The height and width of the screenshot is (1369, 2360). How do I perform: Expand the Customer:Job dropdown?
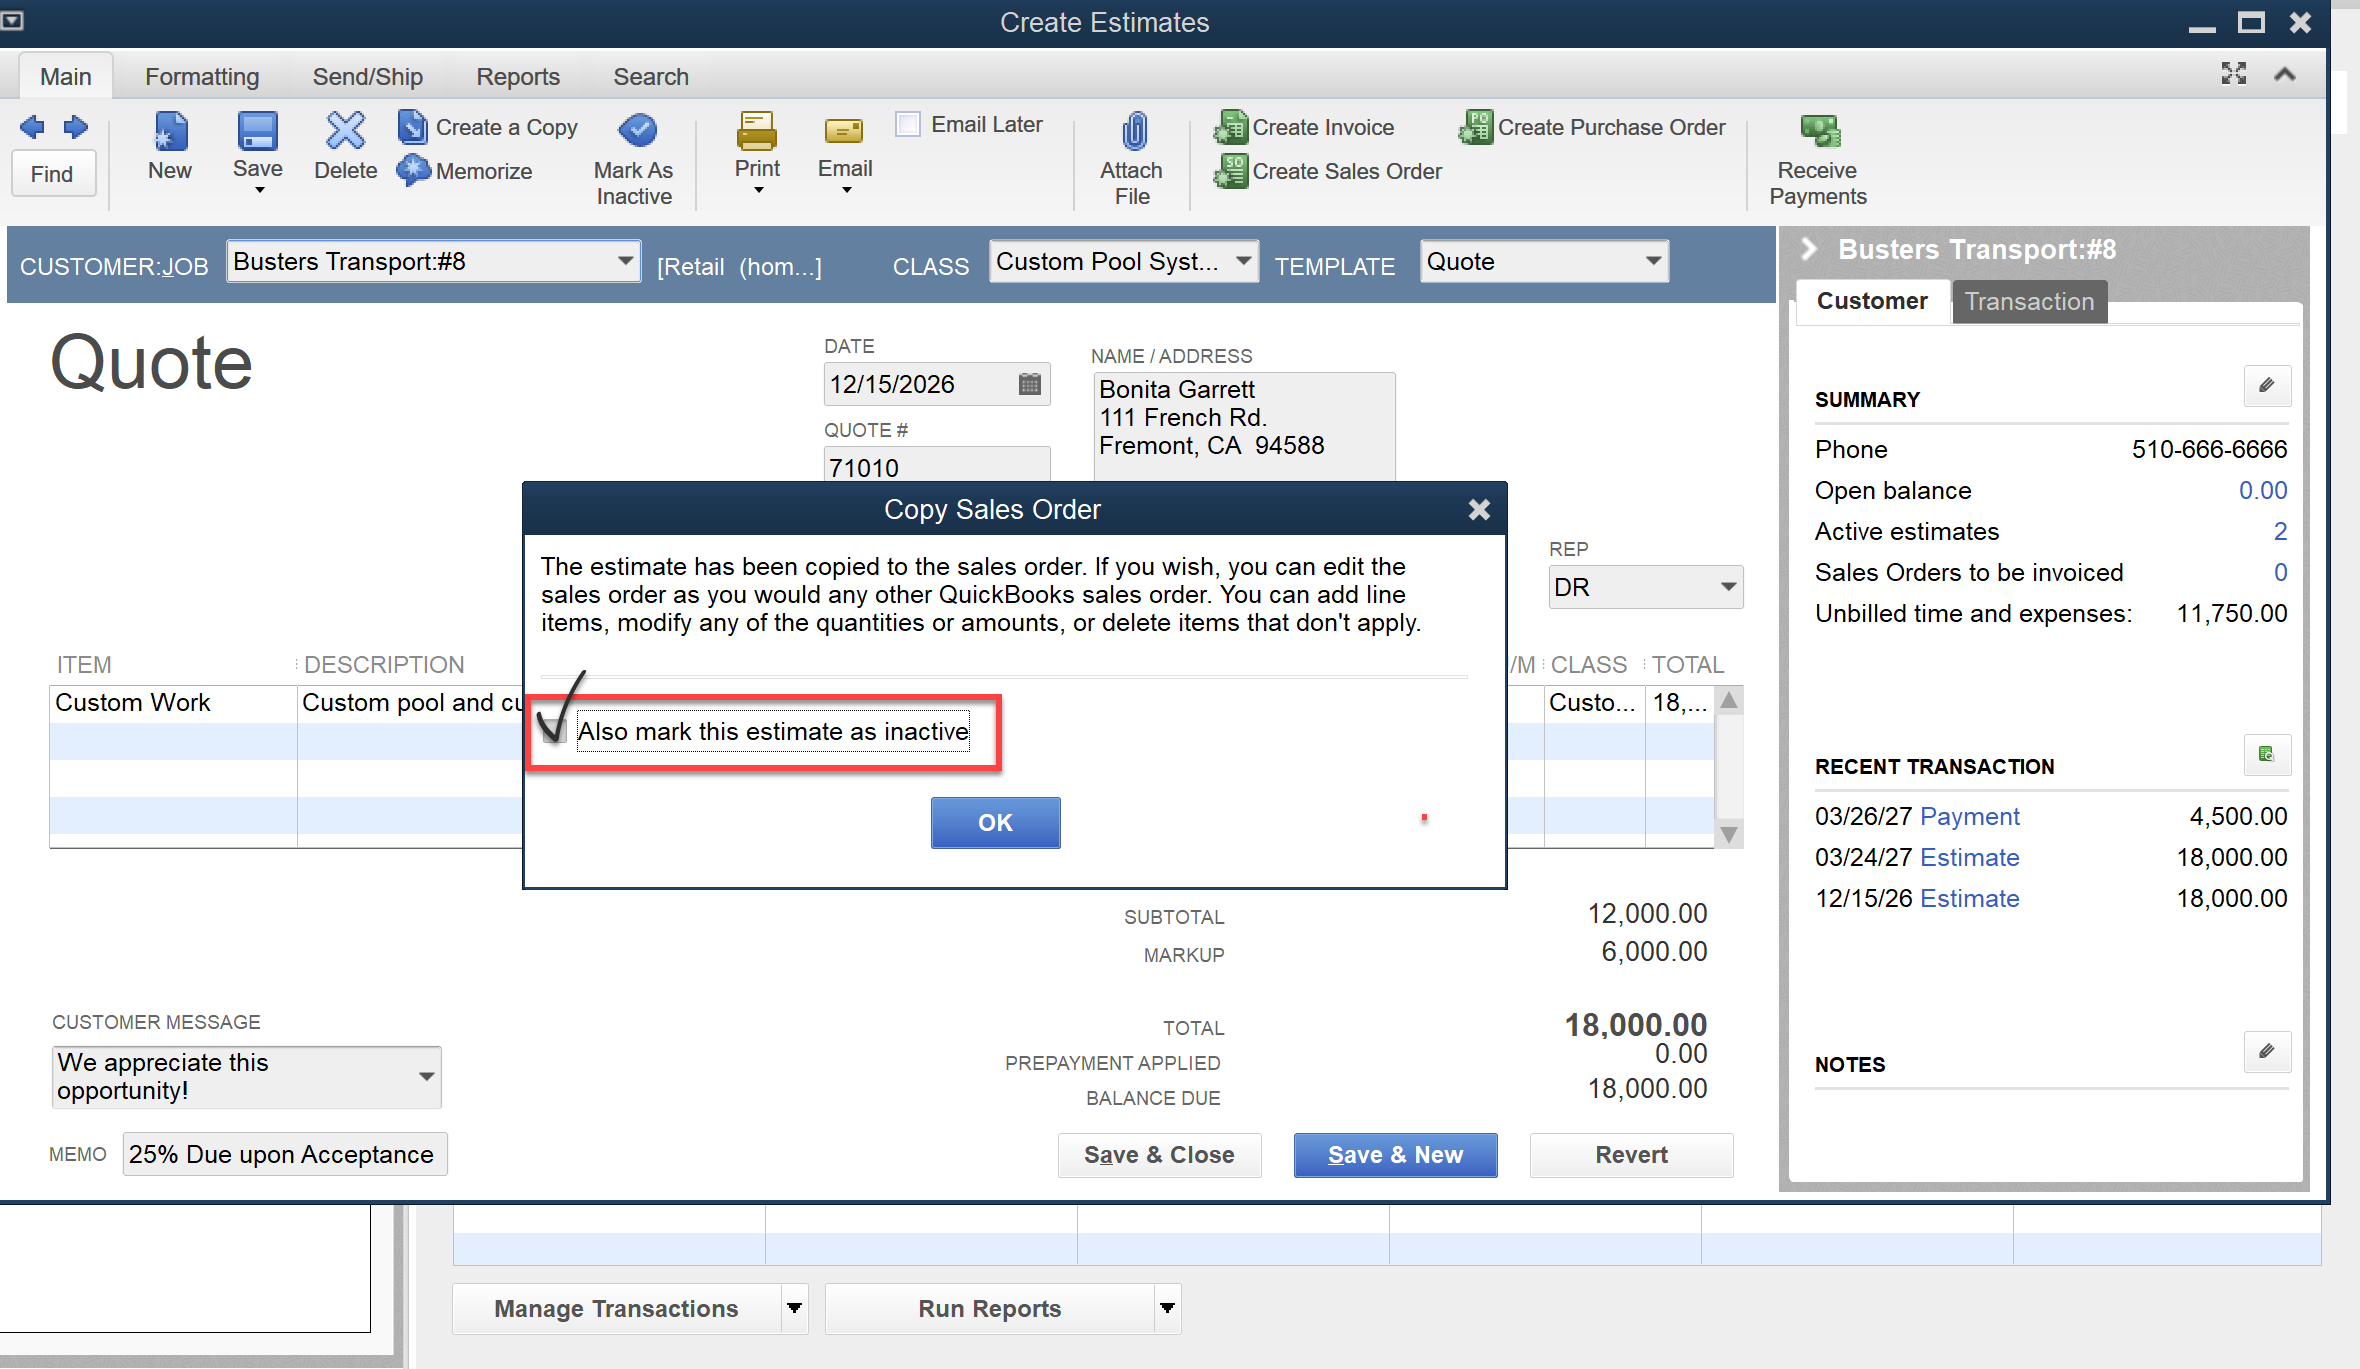pos(625,261)
